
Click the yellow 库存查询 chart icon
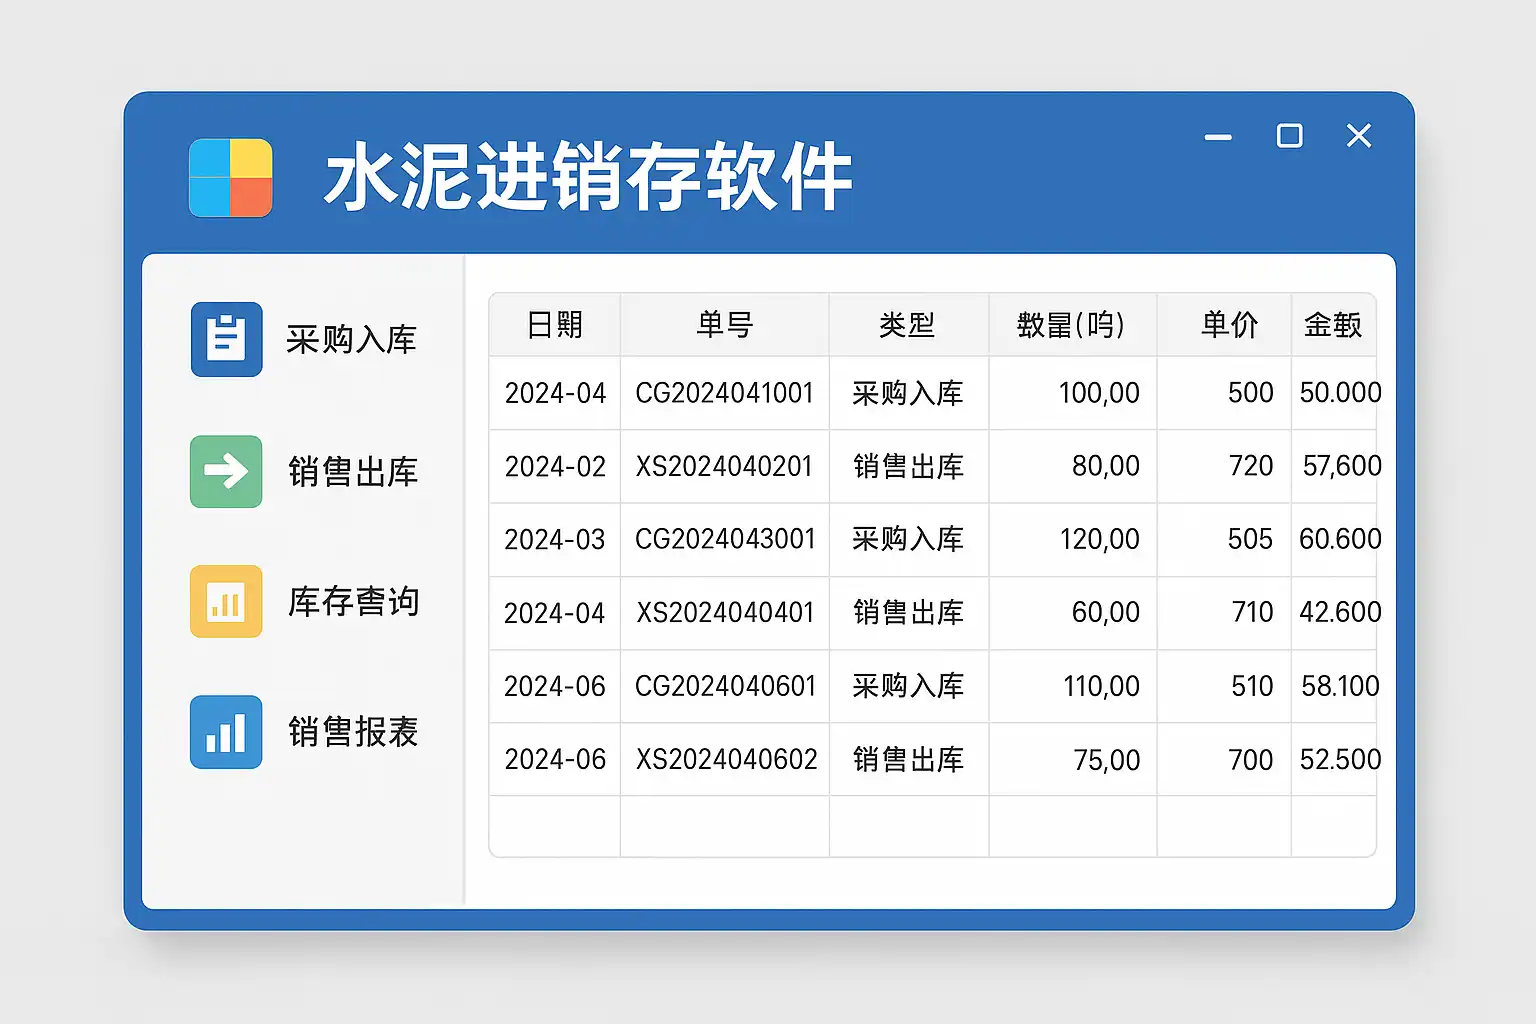pos(226,602)
